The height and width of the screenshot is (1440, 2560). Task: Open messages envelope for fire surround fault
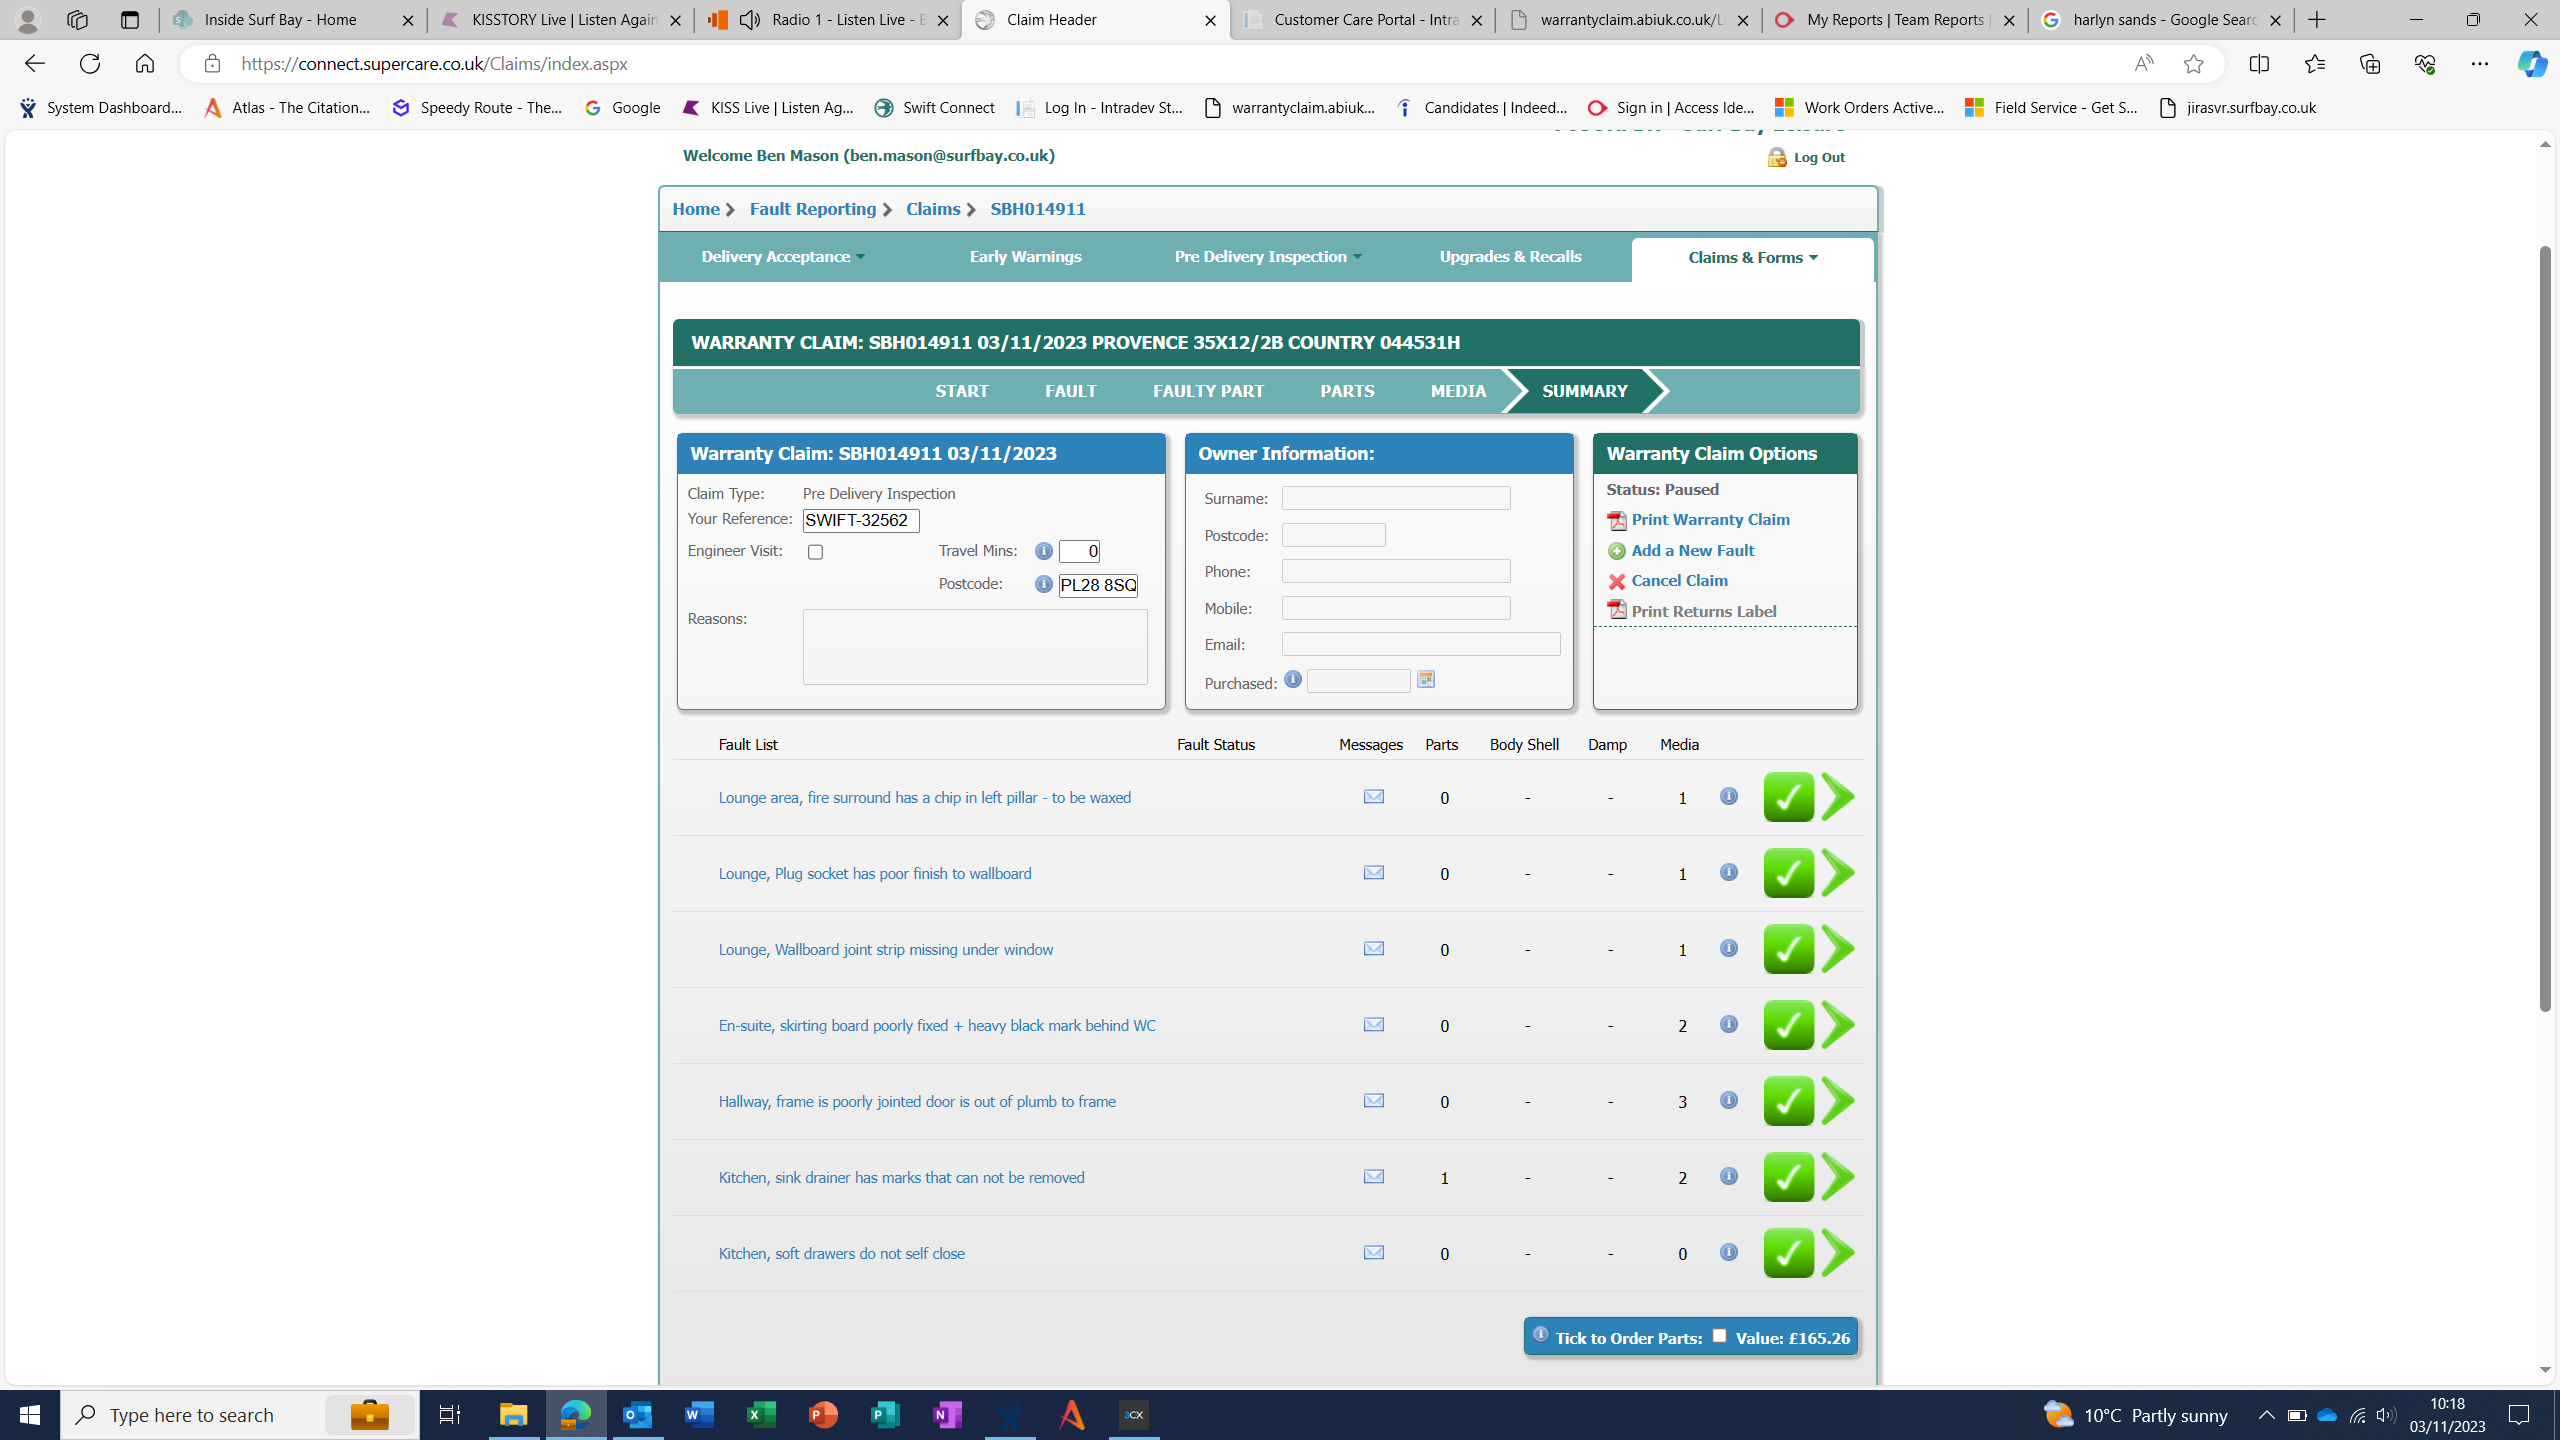(x=1373, y=796)
